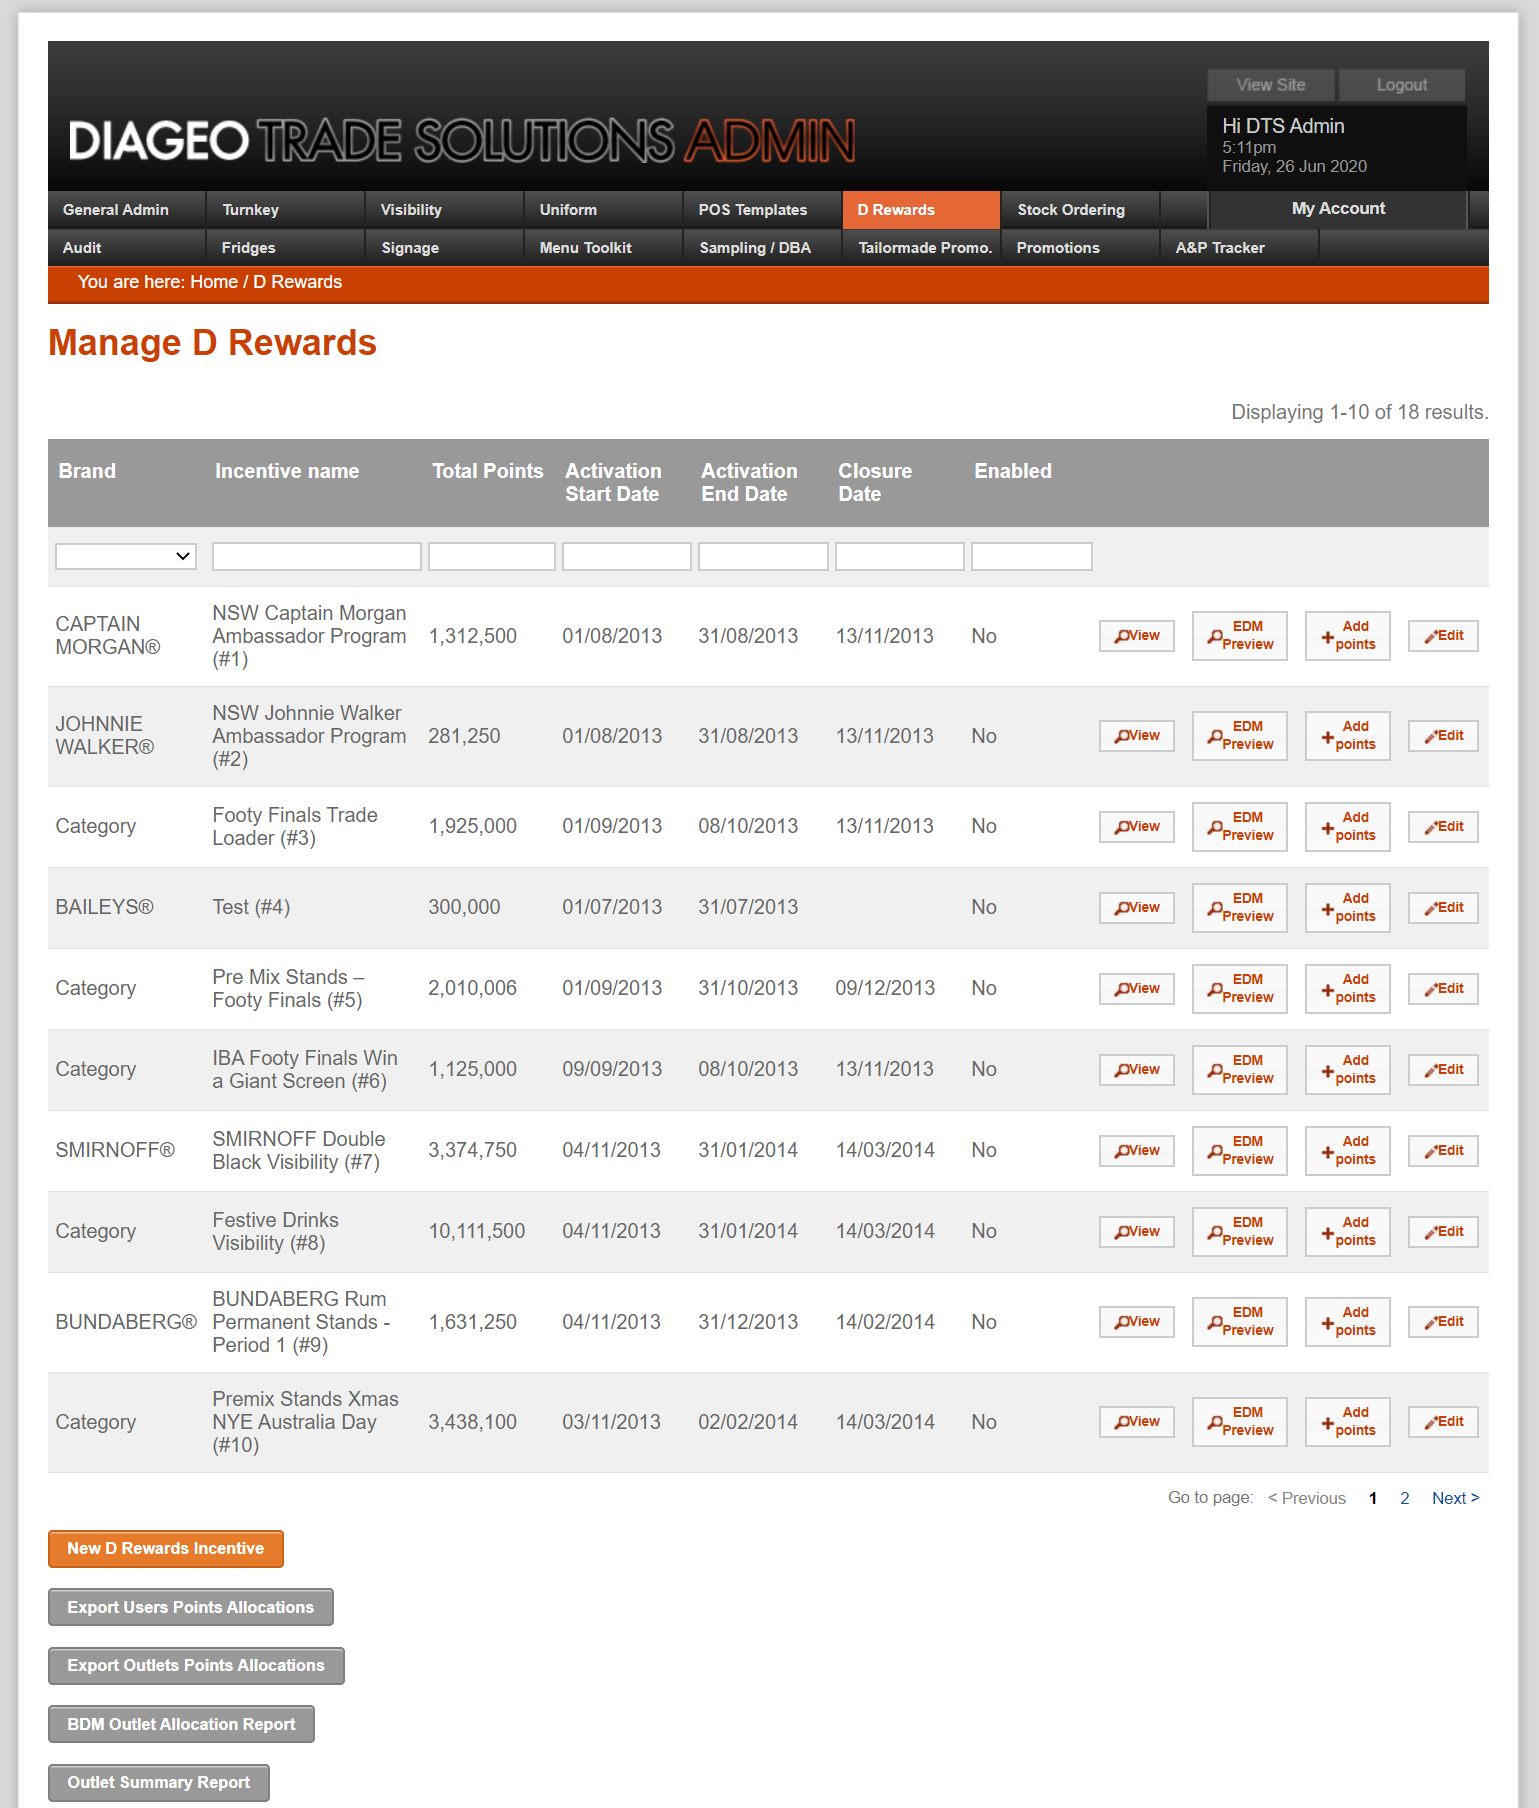Focus the Activation Start Date filter field
This screenshot has width=1539, height=1808.
(627, 556)
